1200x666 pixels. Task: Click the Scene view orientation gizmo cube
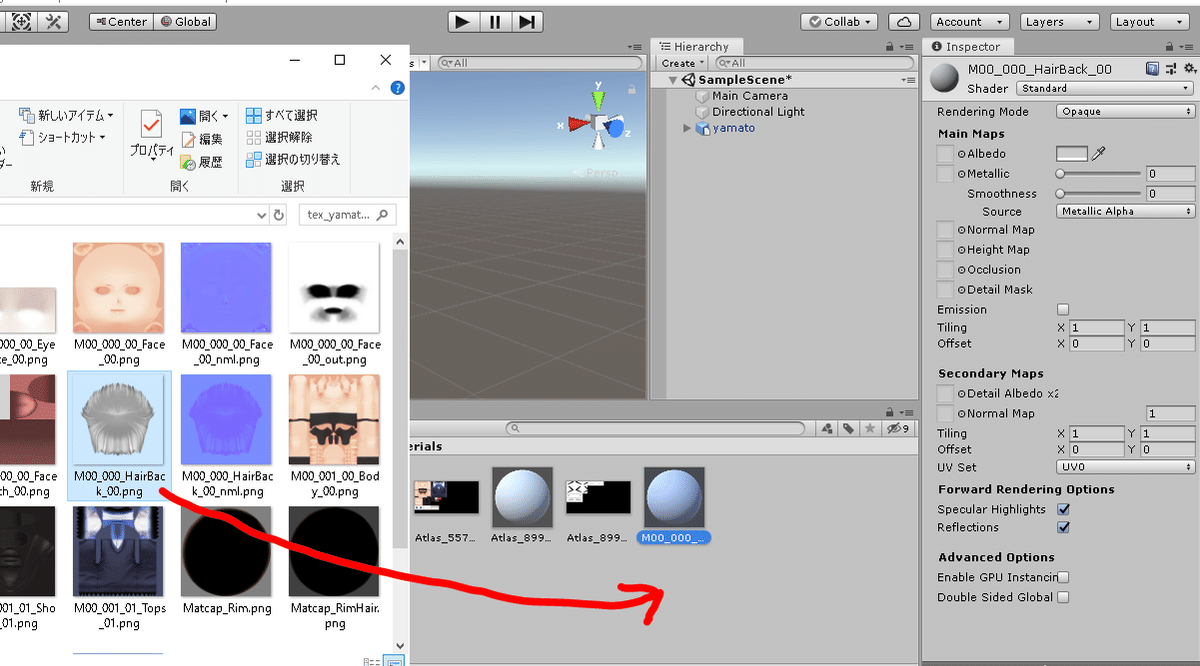(x=600, y=124)
